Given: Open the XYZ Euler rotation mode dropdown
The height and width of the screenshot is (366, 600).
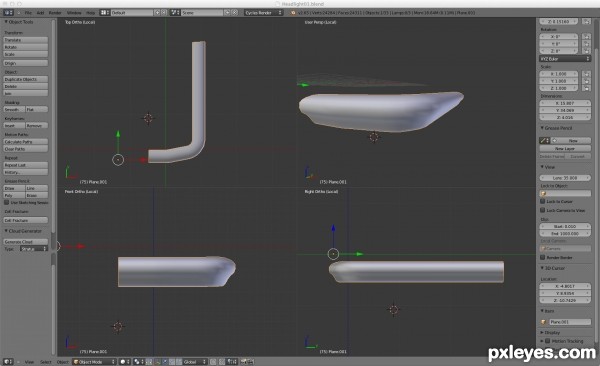Looking at the screenshot, I should [x=565, y=59].
